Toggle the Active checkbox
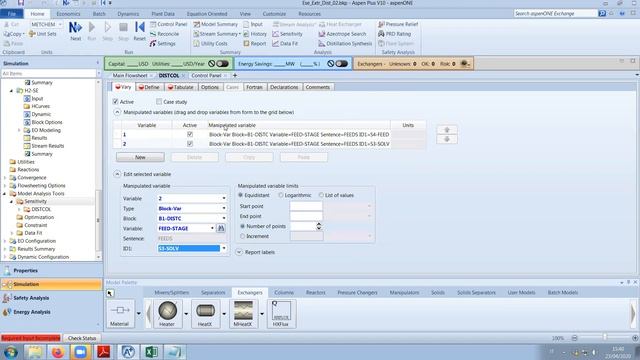 tap(116, 102)
